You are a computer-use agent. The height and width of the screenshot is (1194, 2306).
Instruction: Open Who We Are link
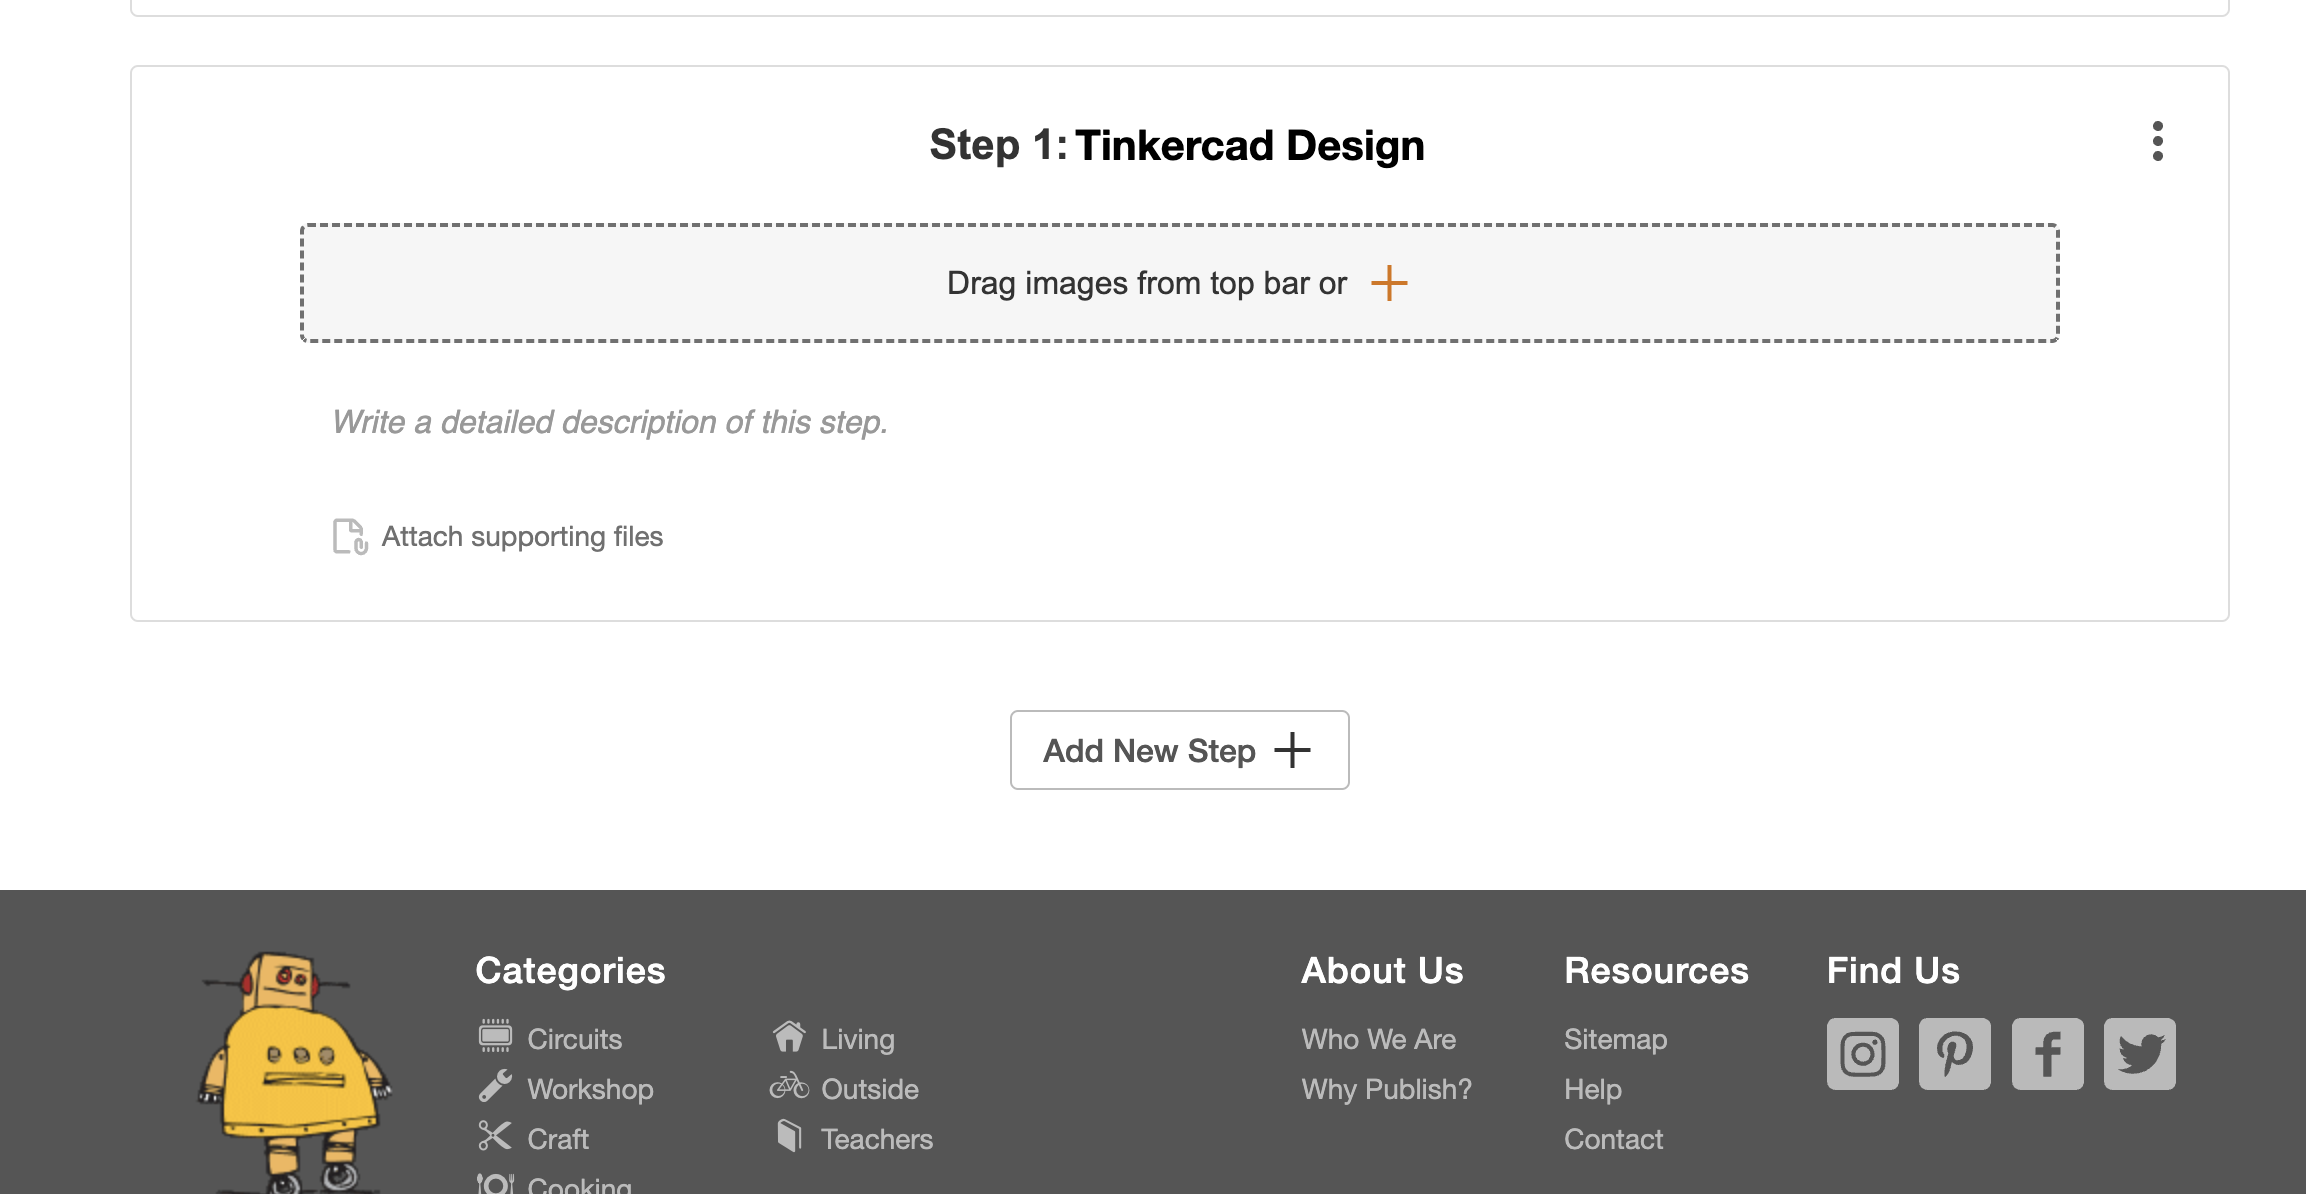coord(1378,1039)
